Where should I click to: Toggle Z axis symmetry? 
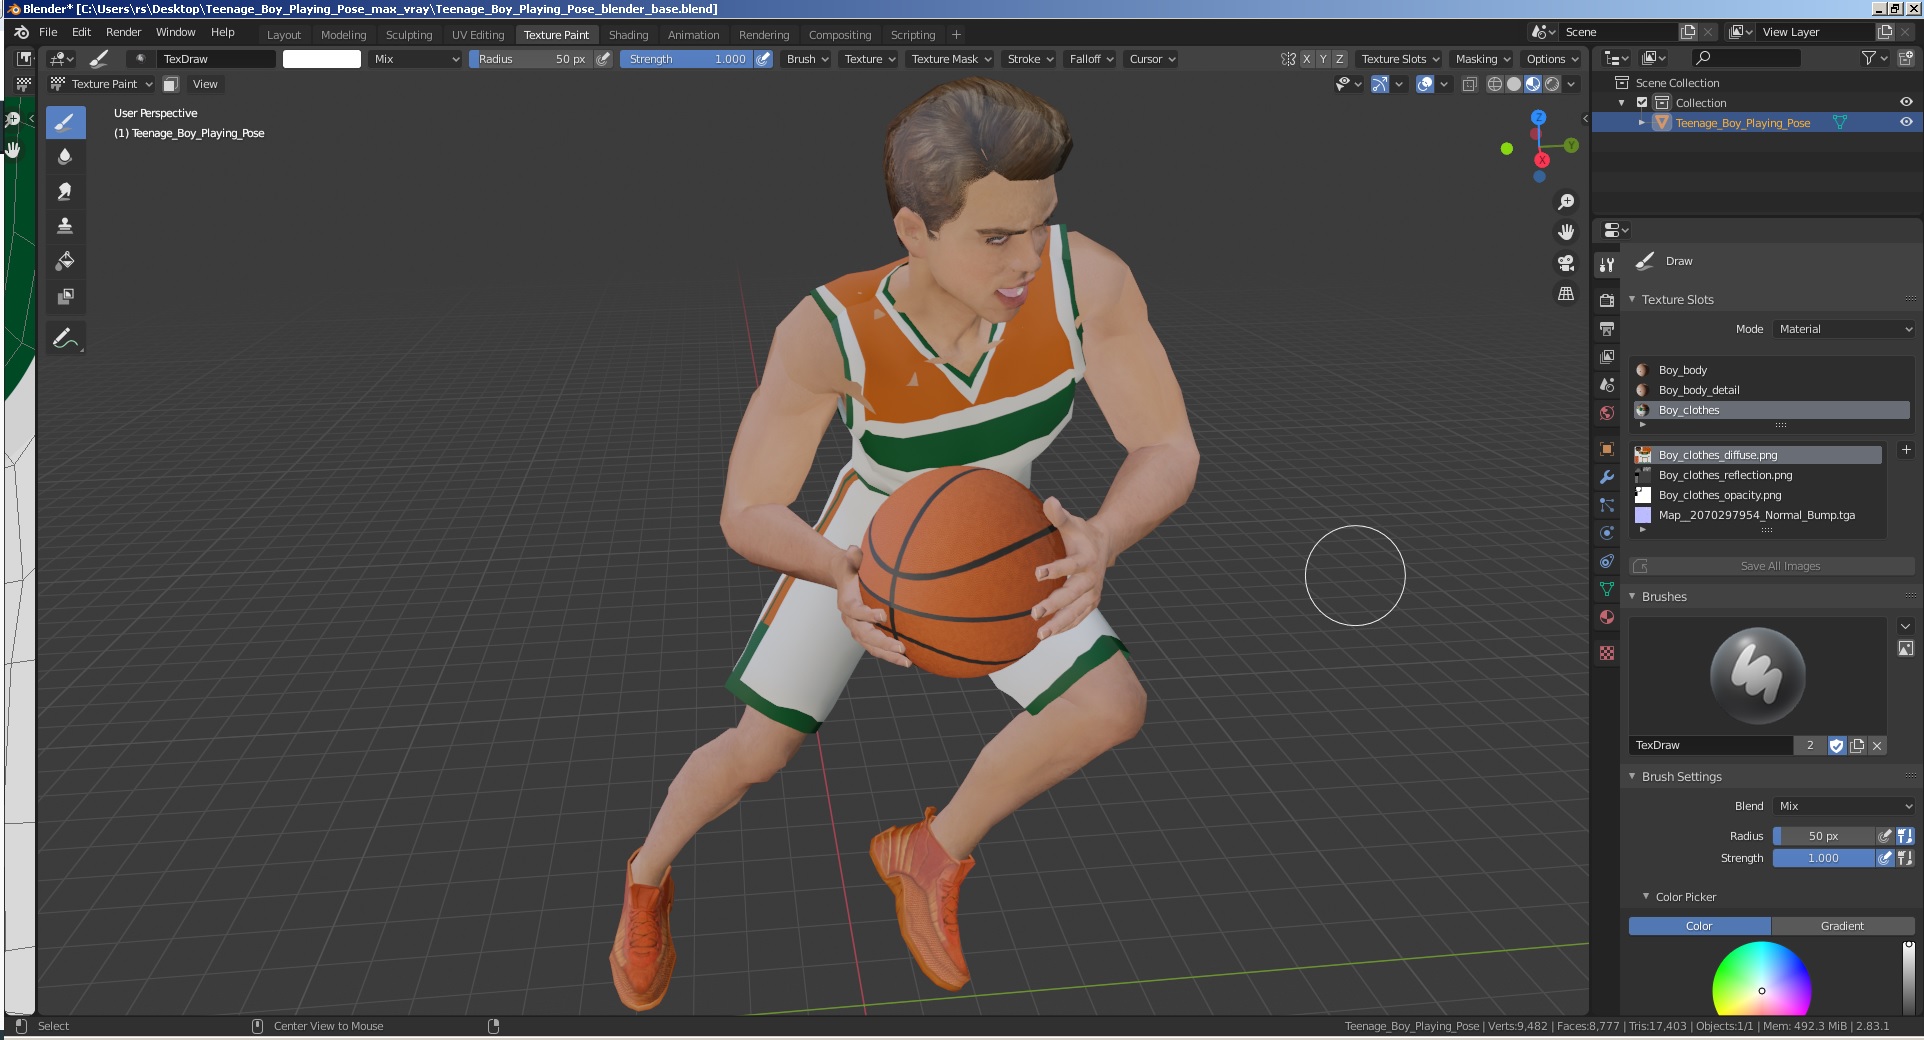click(x=1340, y=59)
